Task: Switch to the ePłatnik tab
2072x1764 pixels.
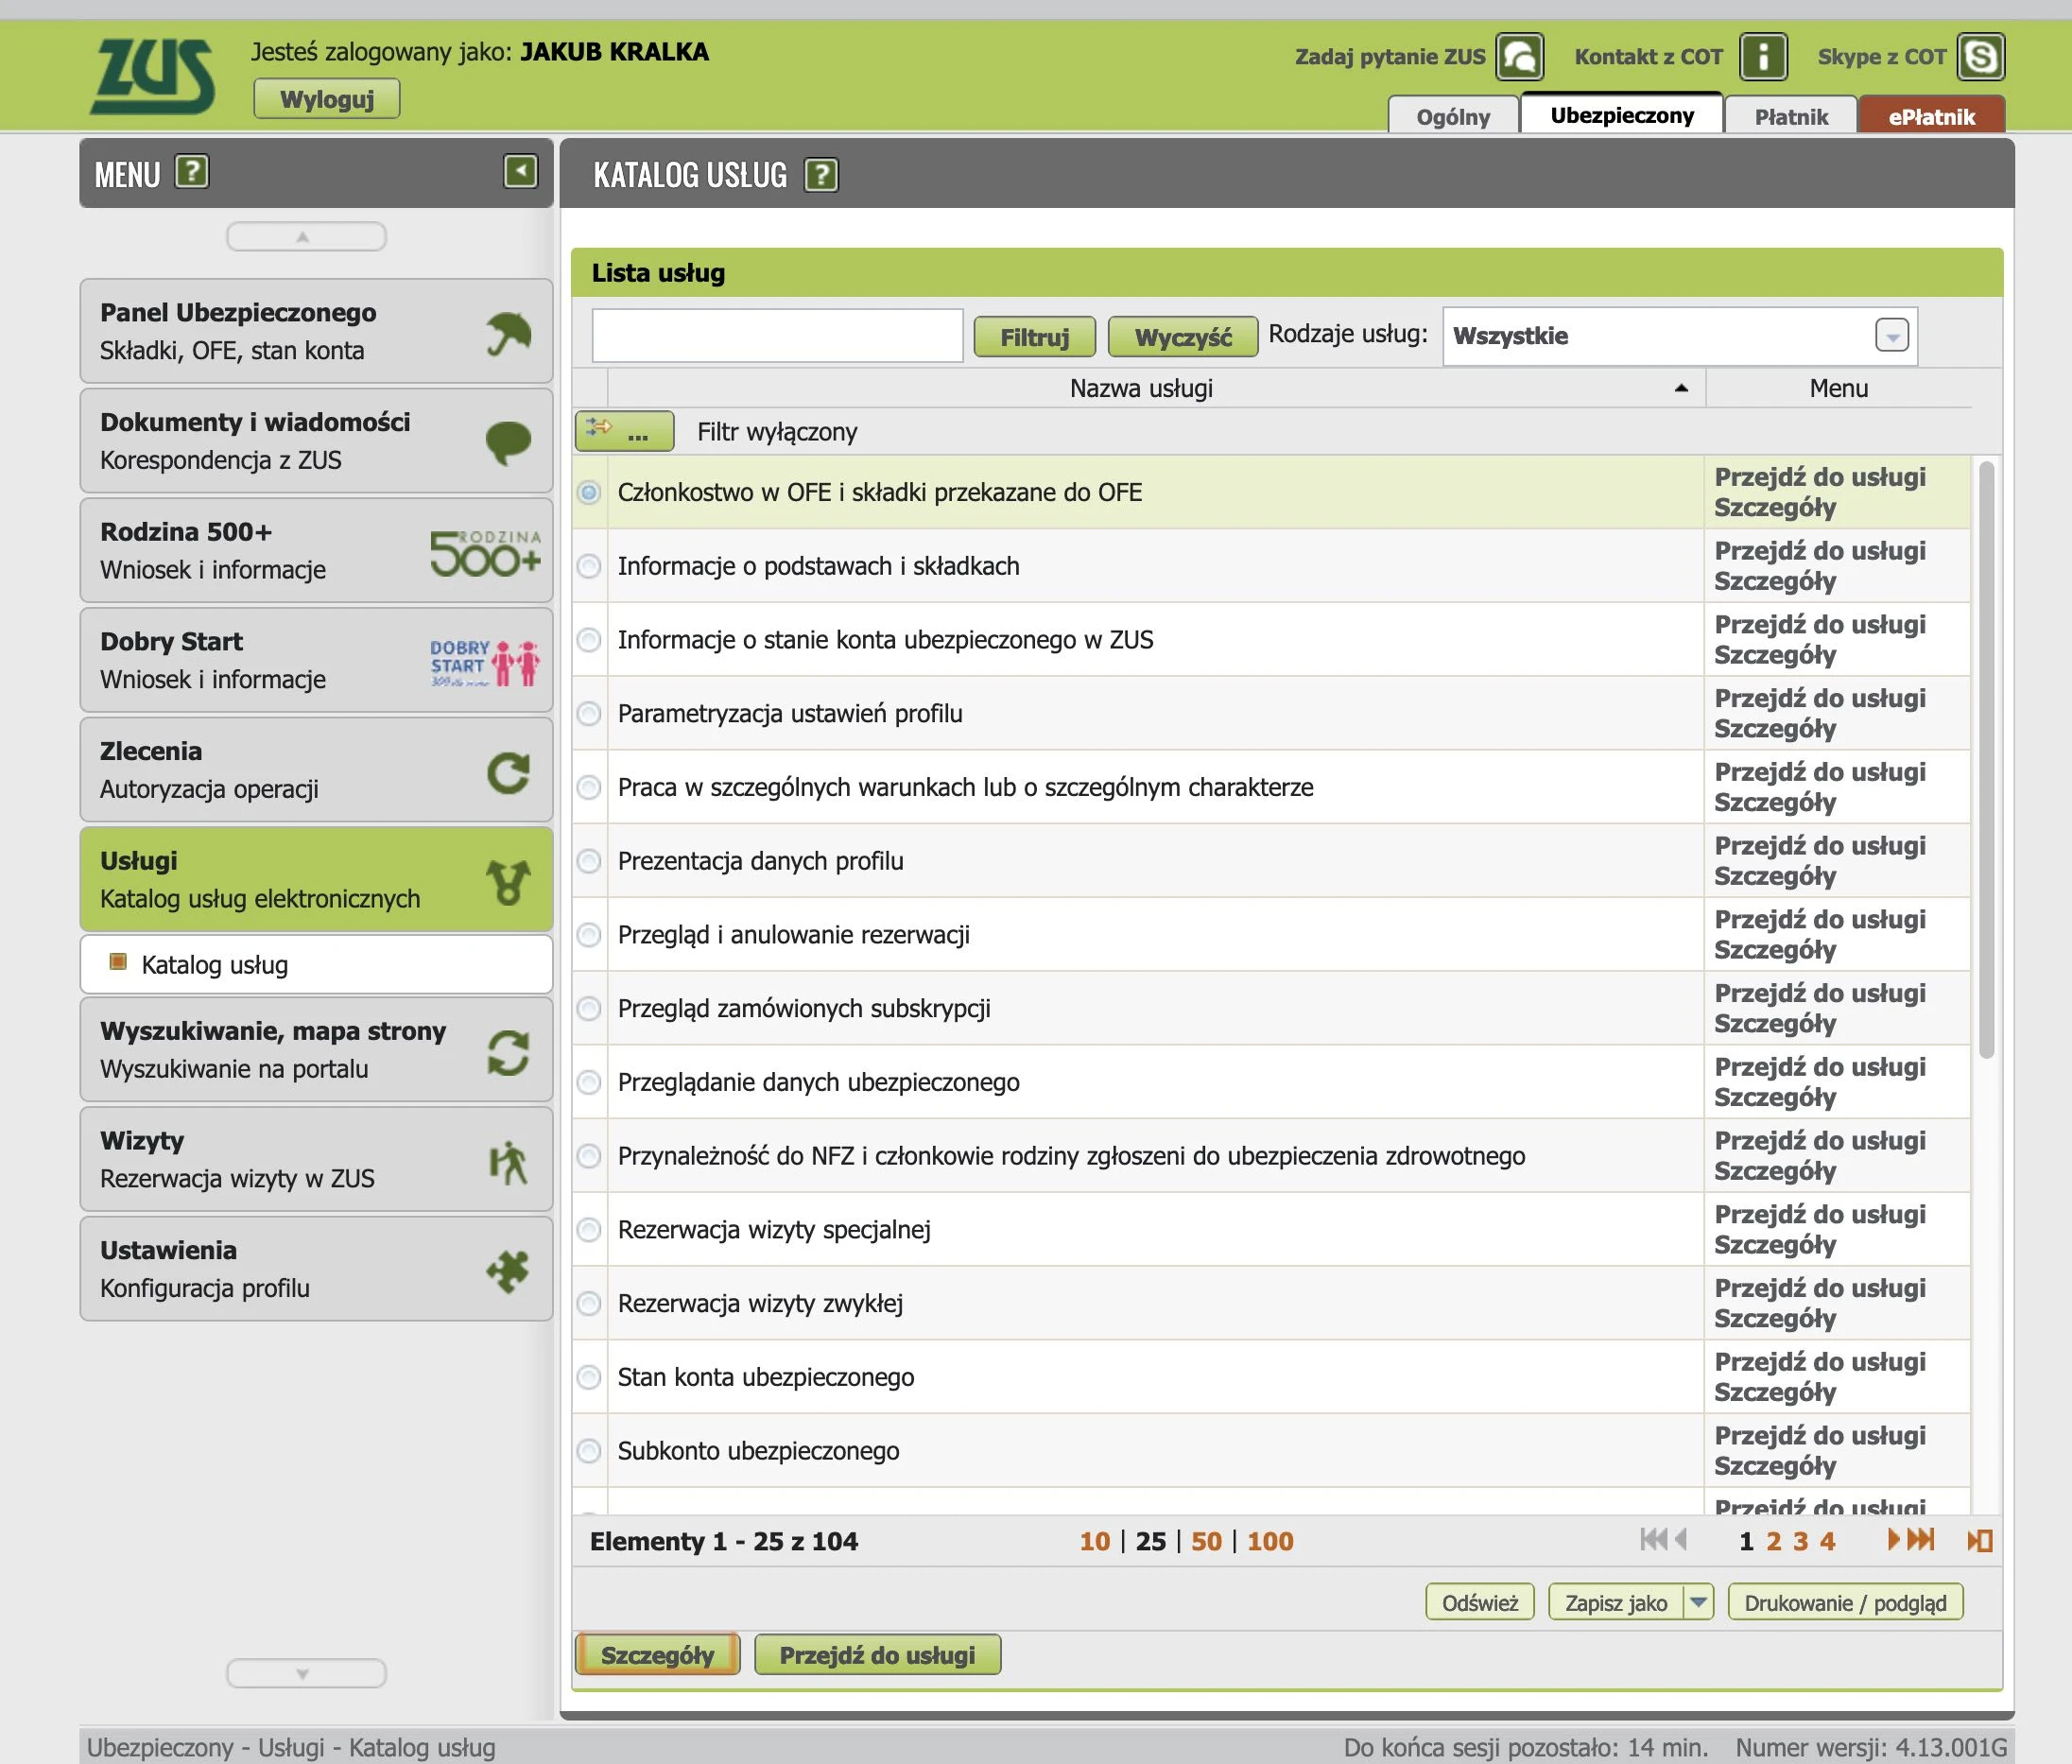Action: pyautogui.click(x=1930, y=116)
